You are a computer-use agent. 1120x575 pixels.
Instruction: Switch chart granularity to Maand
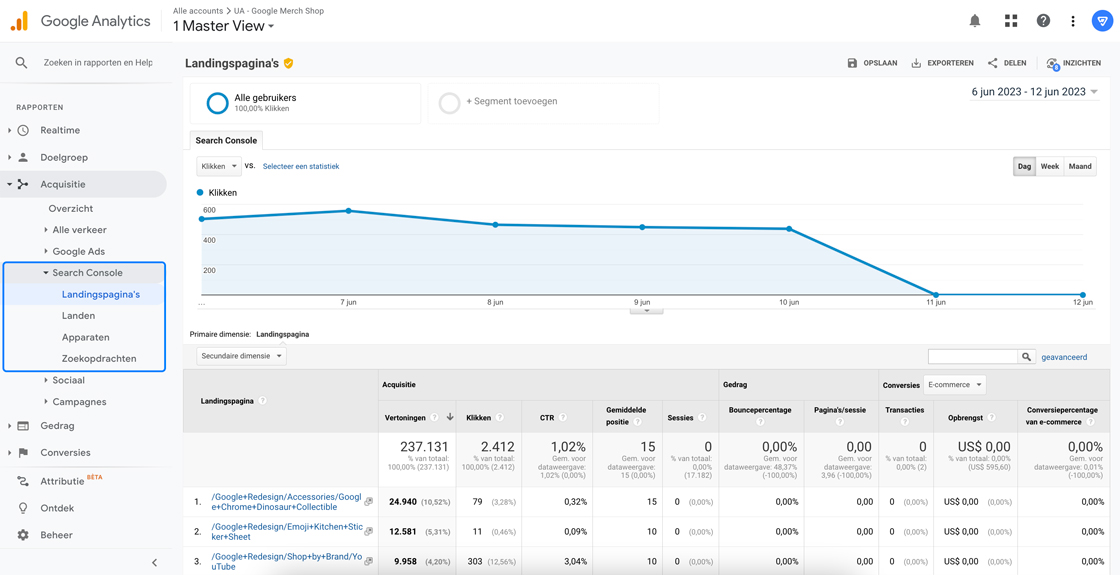(x=1080, y=166)
